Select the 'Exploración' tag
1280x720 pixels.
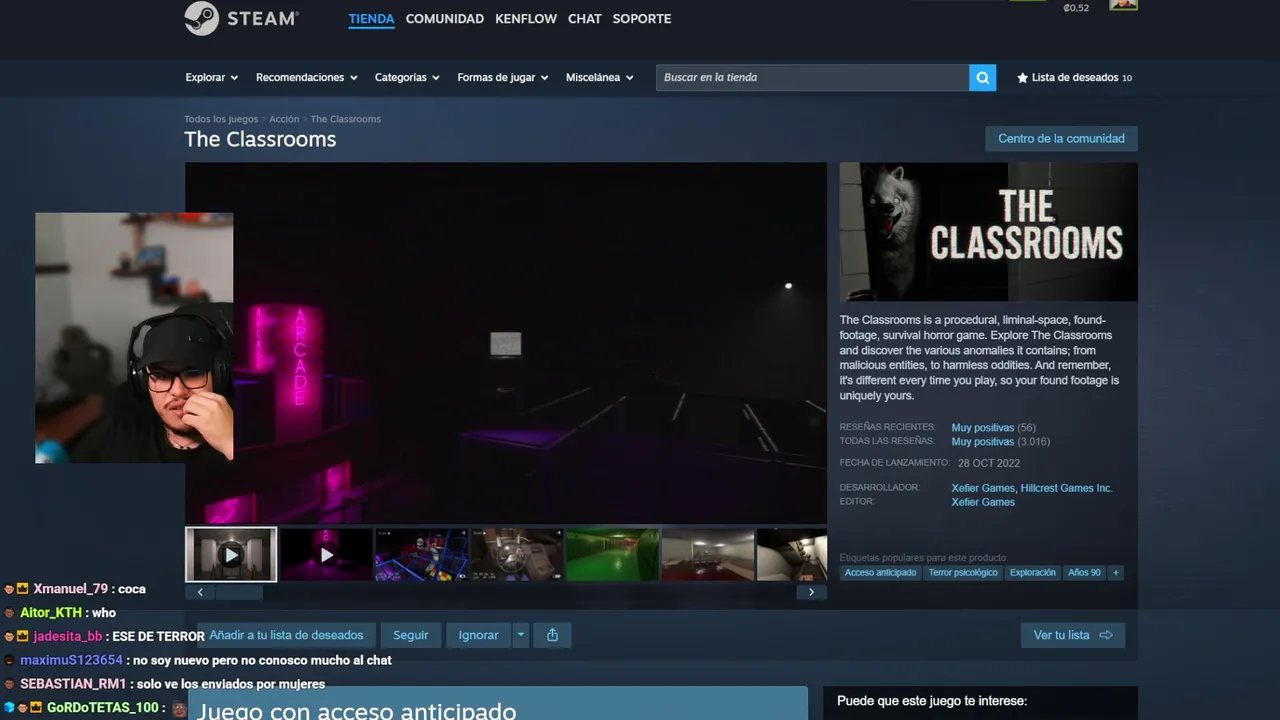1033,573
